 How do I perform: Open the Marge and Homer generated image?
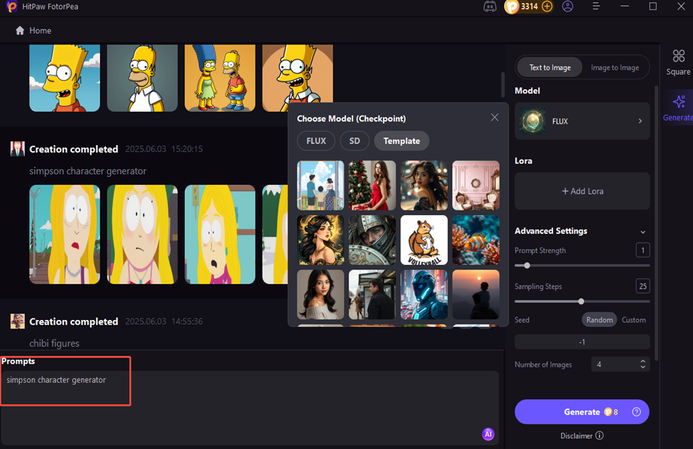click(x=220, y=78)
